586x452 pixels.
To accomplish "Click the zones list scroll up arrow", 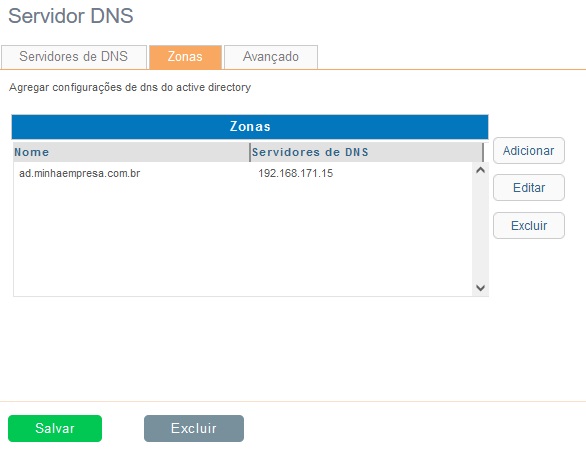I will [481, 170].
